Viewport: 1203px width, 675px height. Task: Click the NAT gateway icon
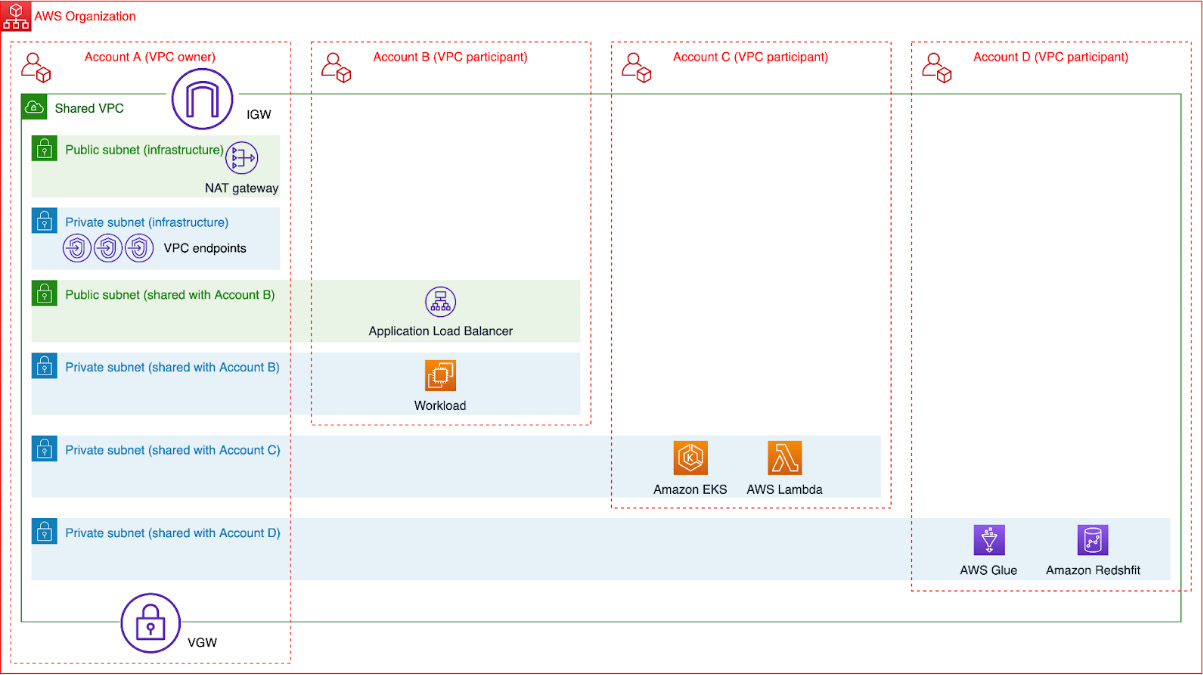tap(242, 159)
